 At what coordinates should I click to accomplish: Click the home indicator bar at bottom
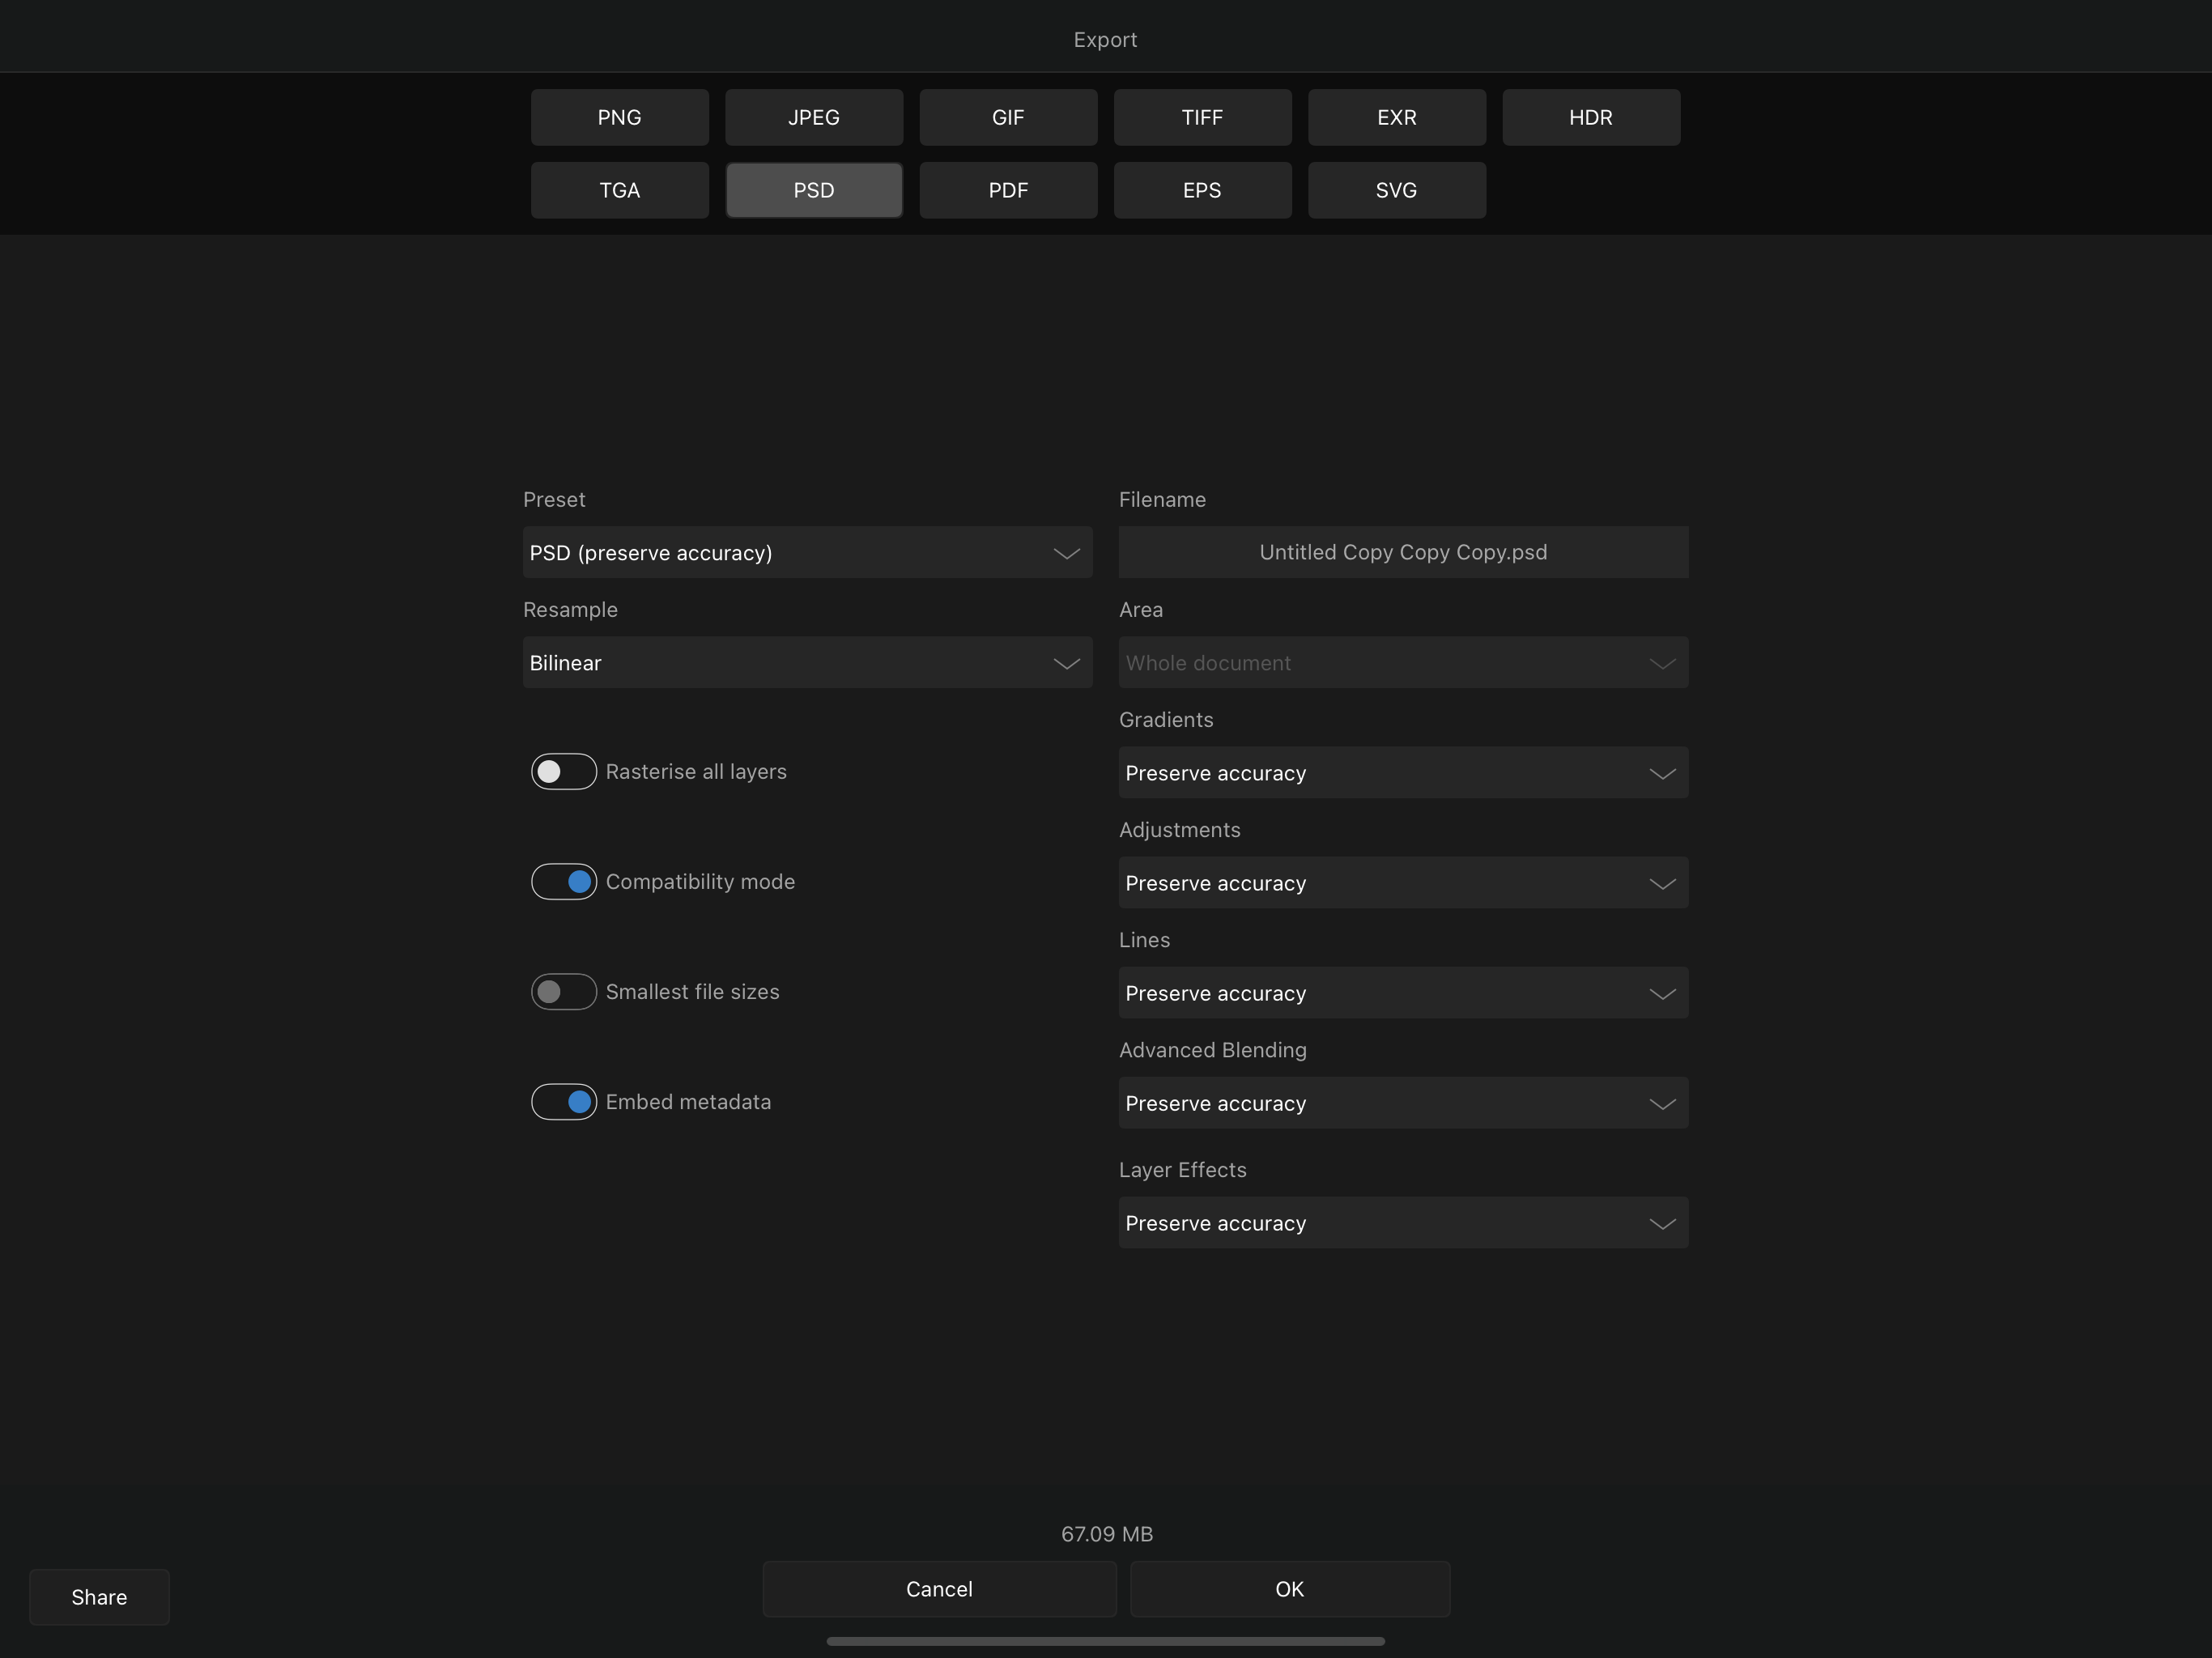pos(1105,1641)
